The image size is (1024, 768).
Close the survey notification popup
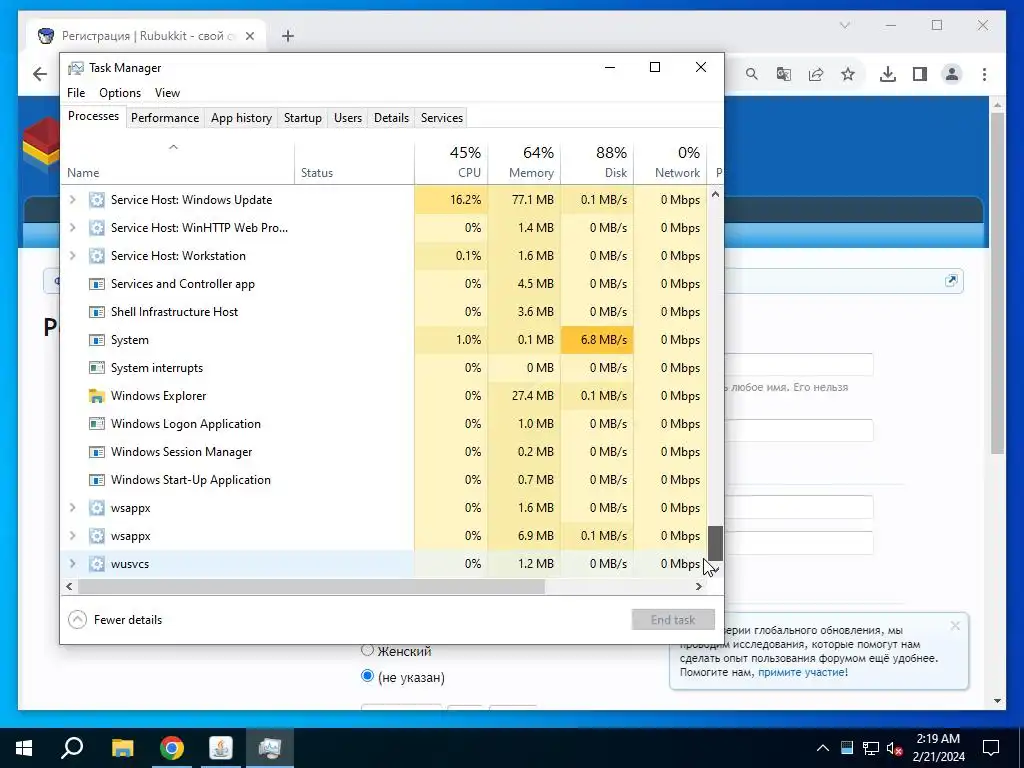(x=955, y=626)
